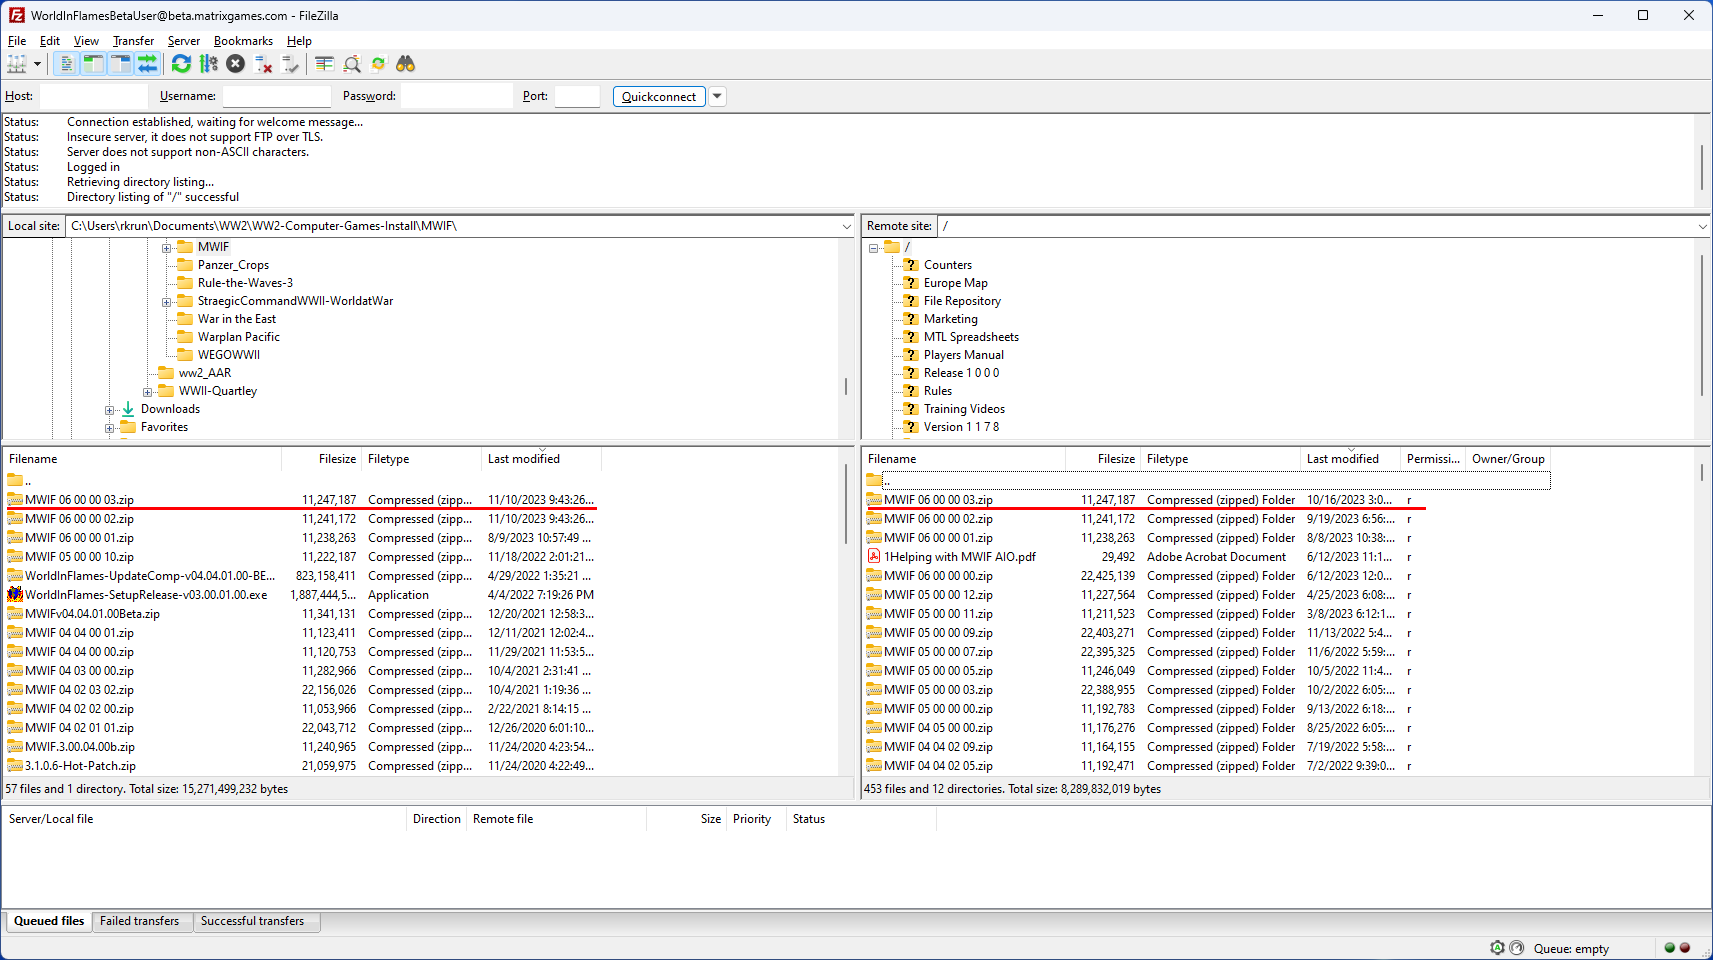Viewport: 1713px width, 960px height.
Task: Click the War in the East folder icon
Action: 185,319
